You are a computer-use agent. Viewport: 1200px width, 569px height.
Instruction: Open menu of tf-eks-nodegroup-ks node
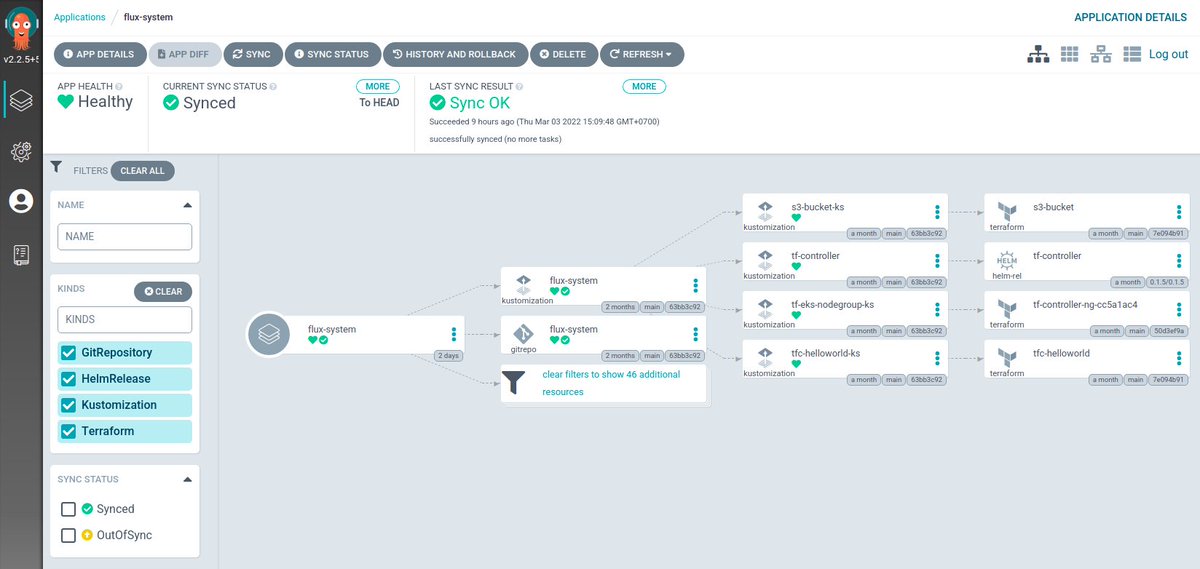point(937,309)
